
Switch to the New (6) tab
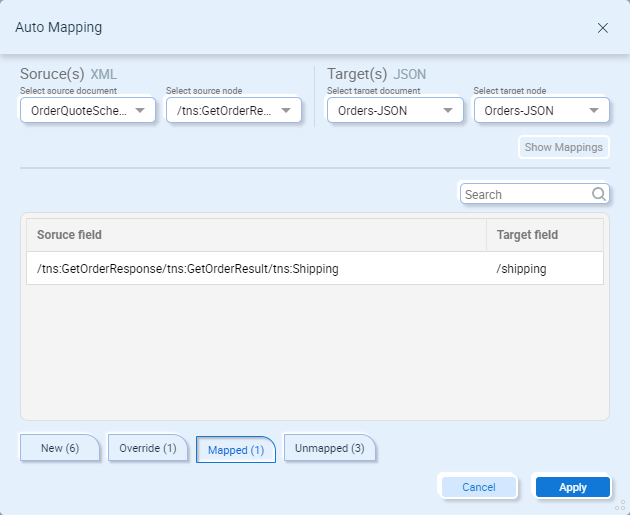tap(60, 448)
